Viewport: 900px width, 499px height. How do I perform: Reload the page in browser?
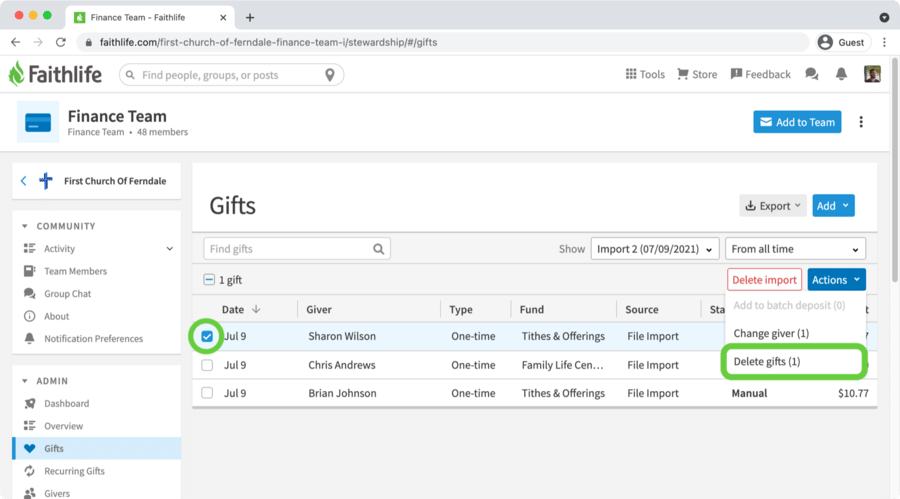[61, 42]
